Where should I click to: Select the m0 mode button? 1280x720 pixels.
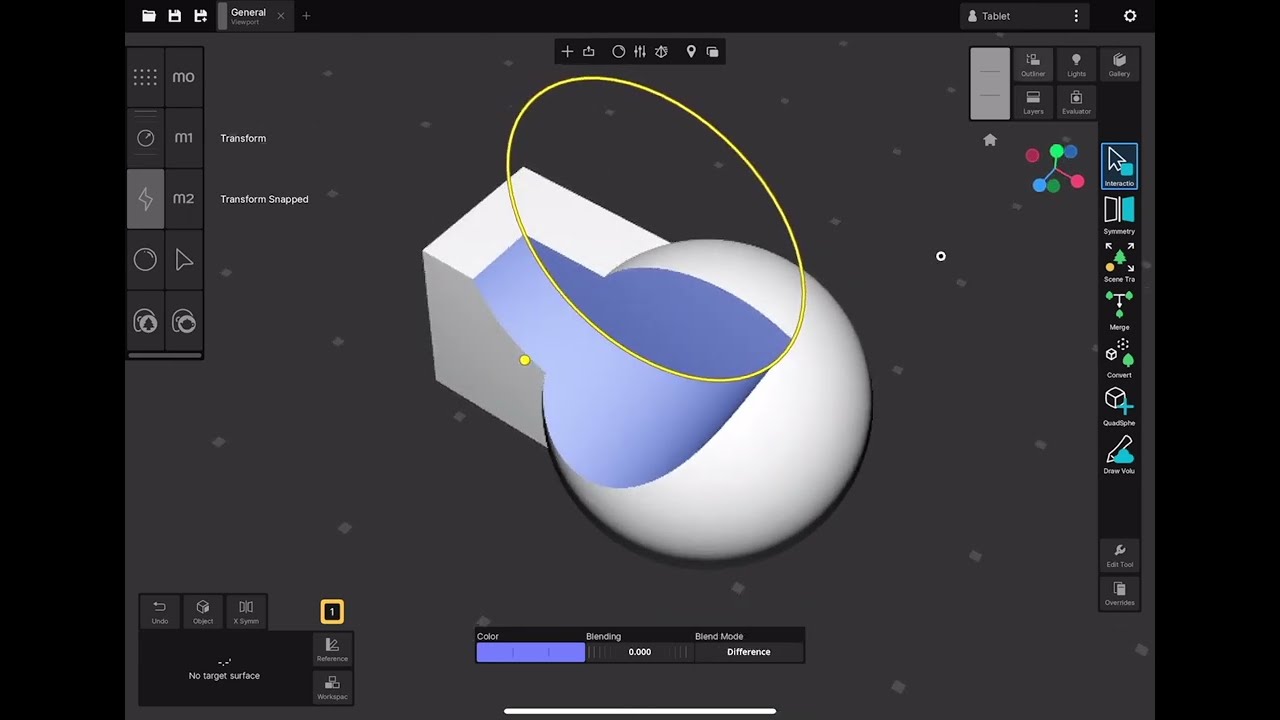tap(183, 77)
